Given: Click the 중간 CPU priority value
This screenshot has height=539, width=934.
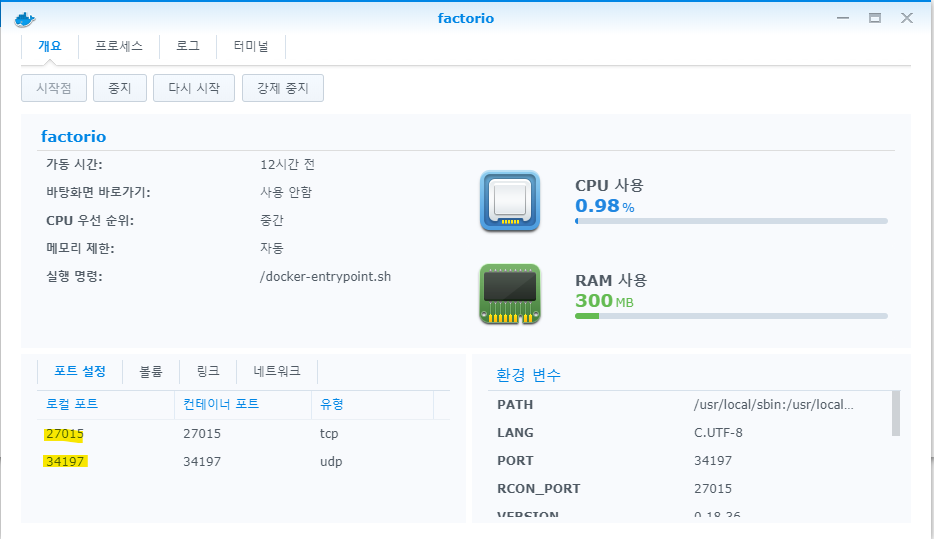Looking at the screenshot, I should coord(272,220).
